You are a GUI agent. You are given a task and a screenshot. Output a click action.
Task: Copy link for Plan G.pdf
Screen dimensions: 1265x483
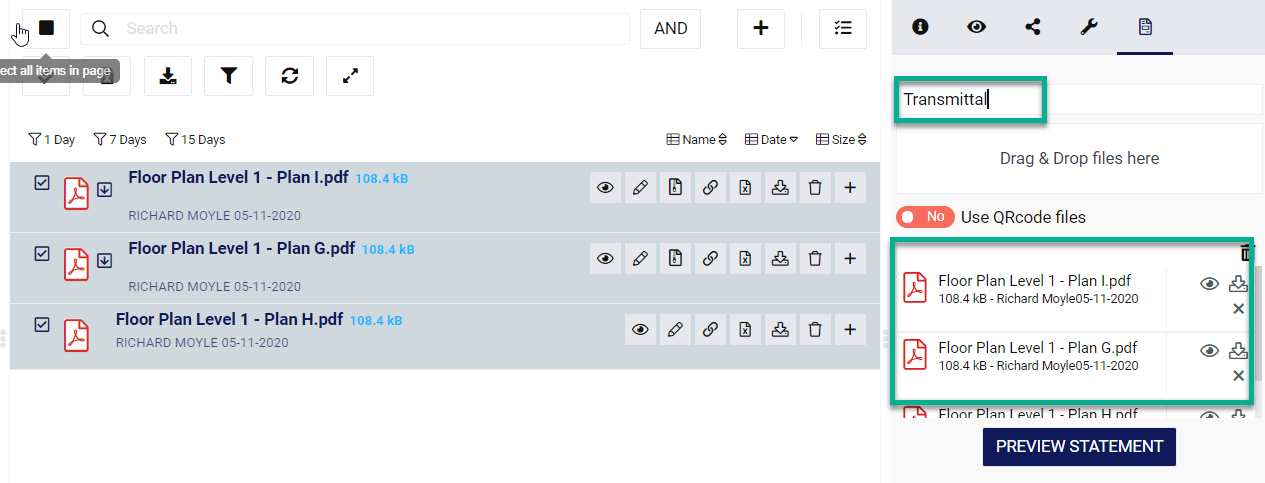tap(710, 258)
